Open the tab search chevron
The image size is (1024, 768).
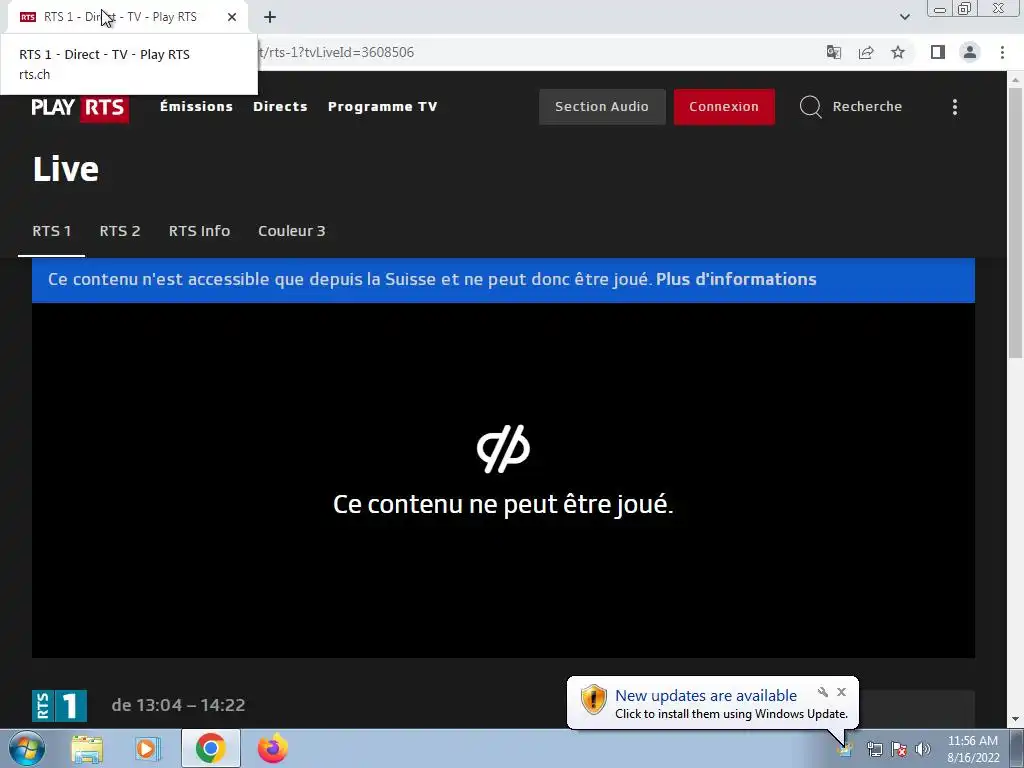[904, 17]
